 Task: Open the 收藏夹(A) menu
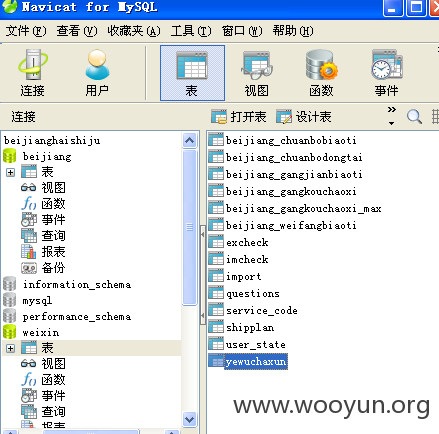(134, 31)
